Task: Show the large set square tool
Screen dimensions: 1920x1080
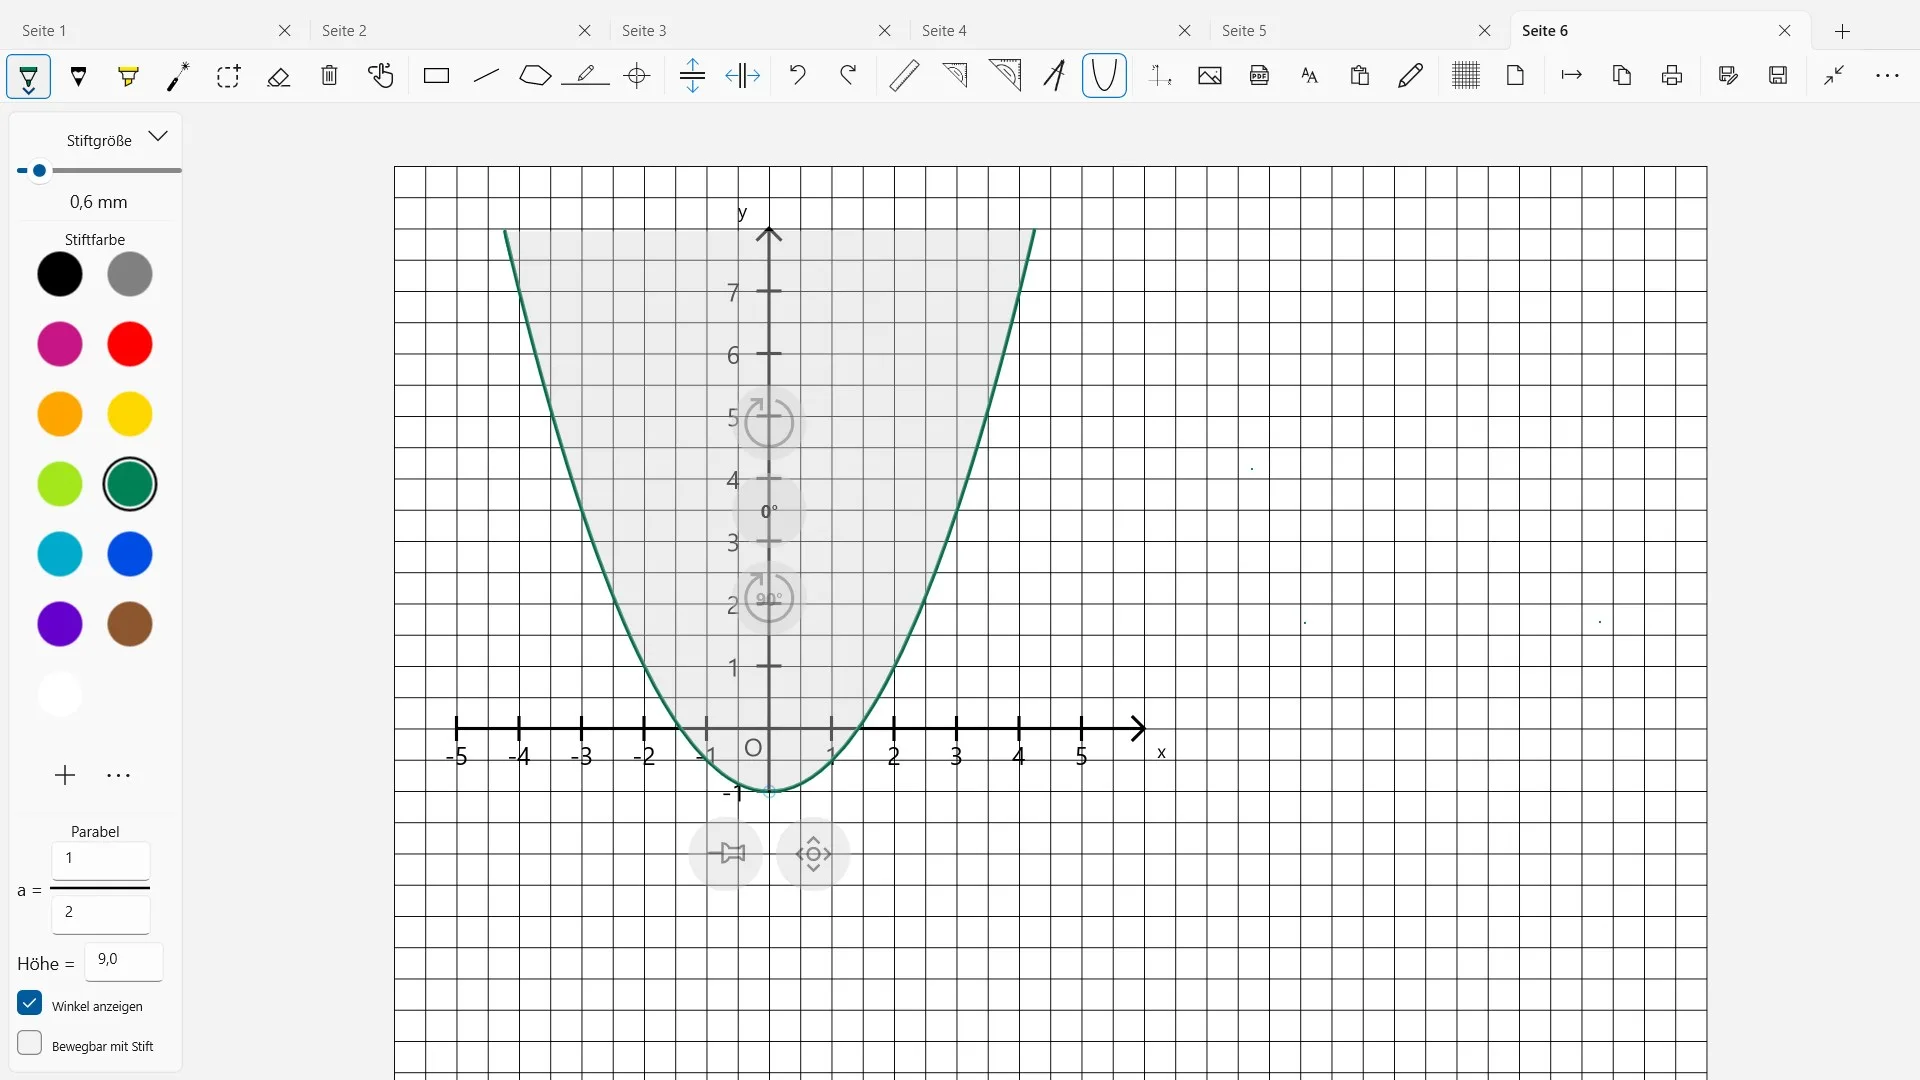Action: click(1005, 76)
